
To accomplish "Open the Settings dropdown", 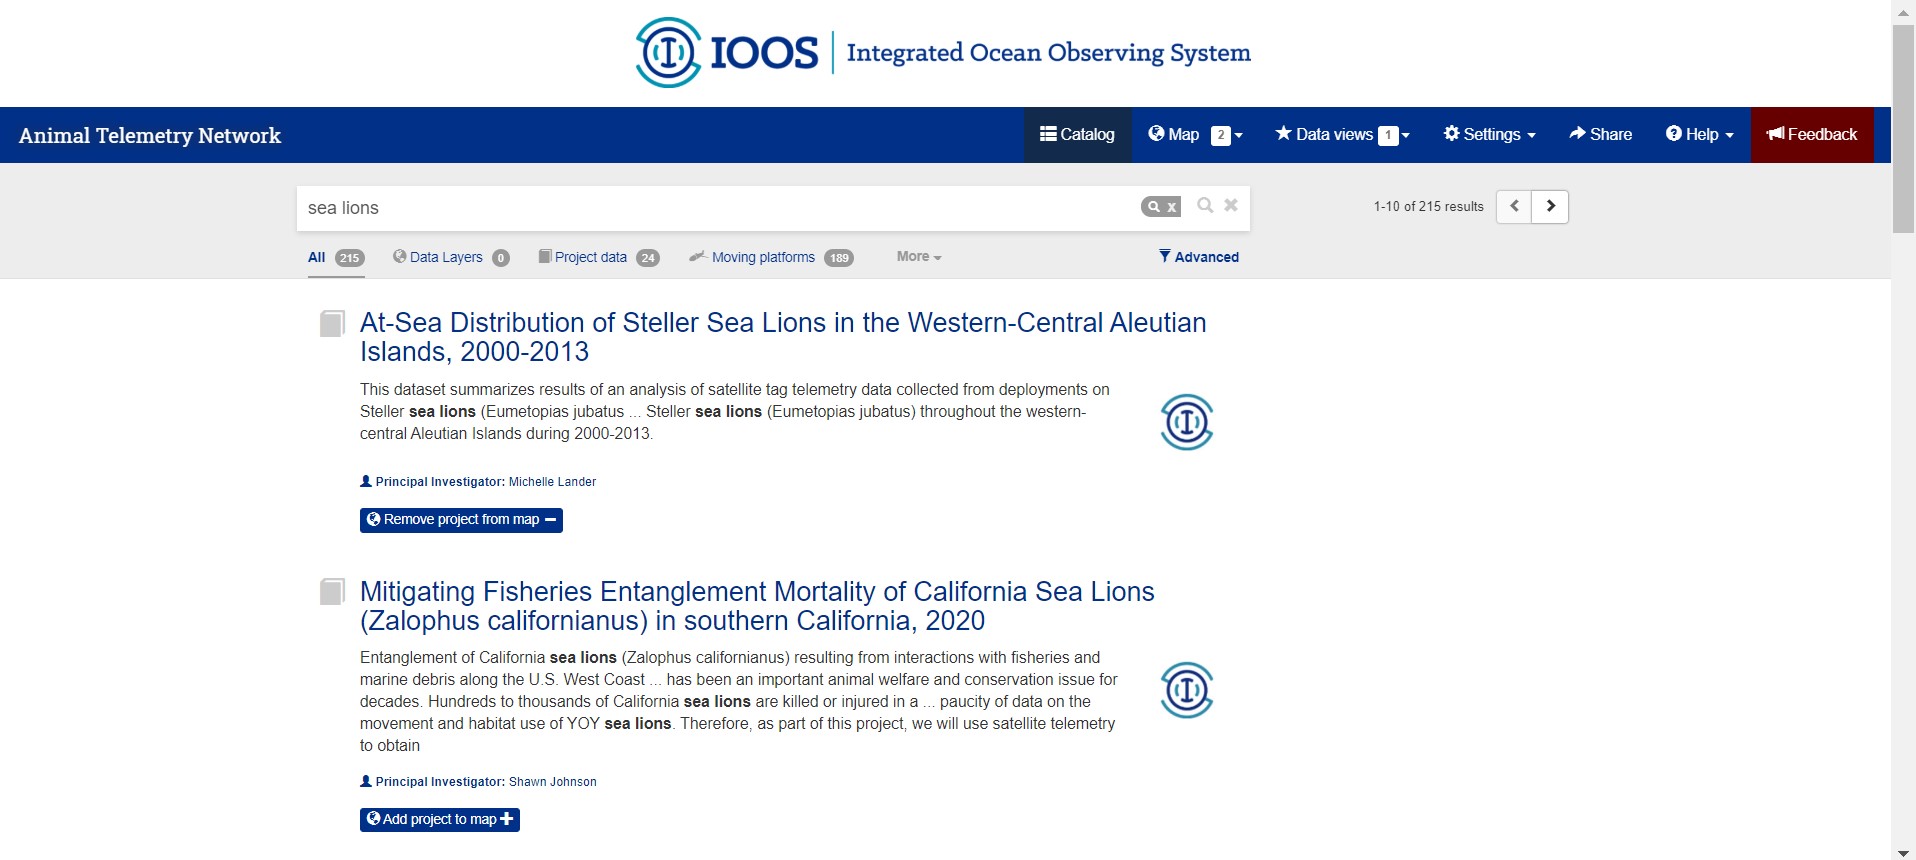I will click(x=1489, y=135).
